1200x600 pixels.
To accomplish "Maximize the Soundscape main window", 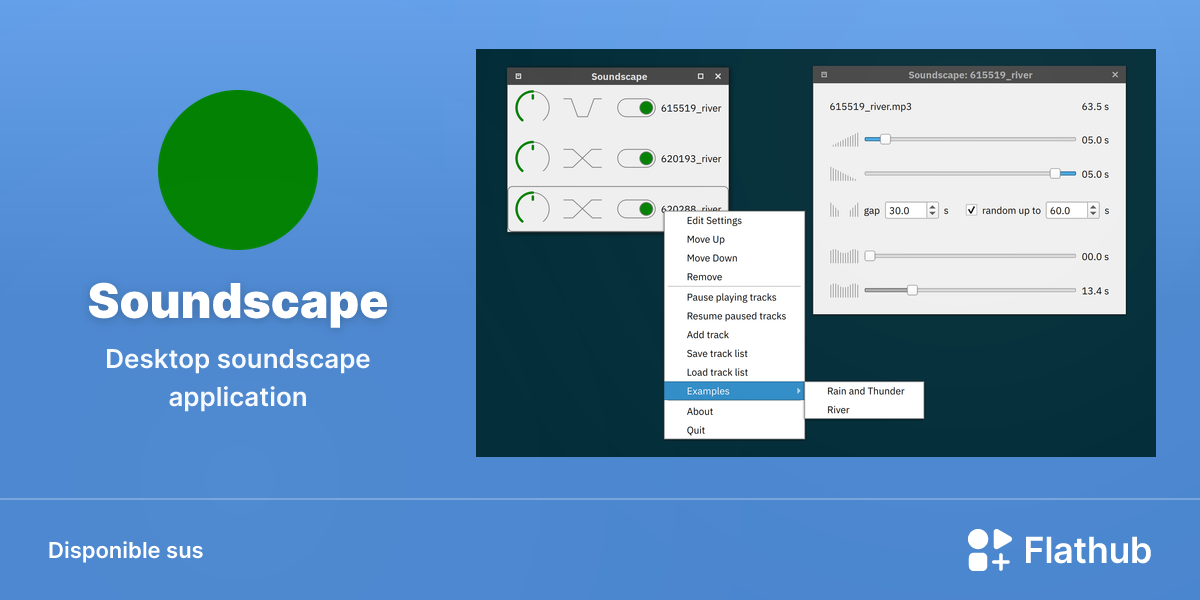I will pos(700,76).
